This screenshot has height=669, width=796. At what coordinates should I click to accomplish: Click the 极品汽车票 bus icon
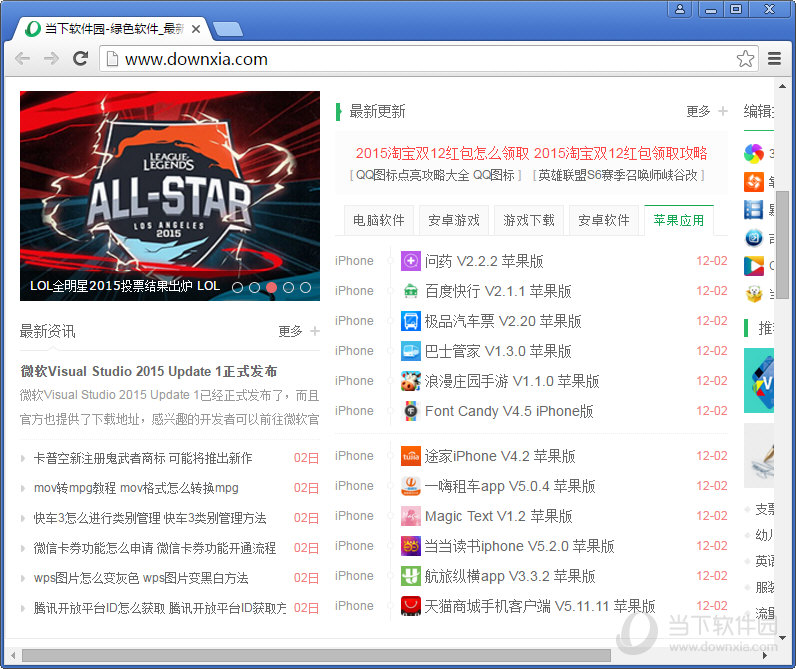(411, 321)
